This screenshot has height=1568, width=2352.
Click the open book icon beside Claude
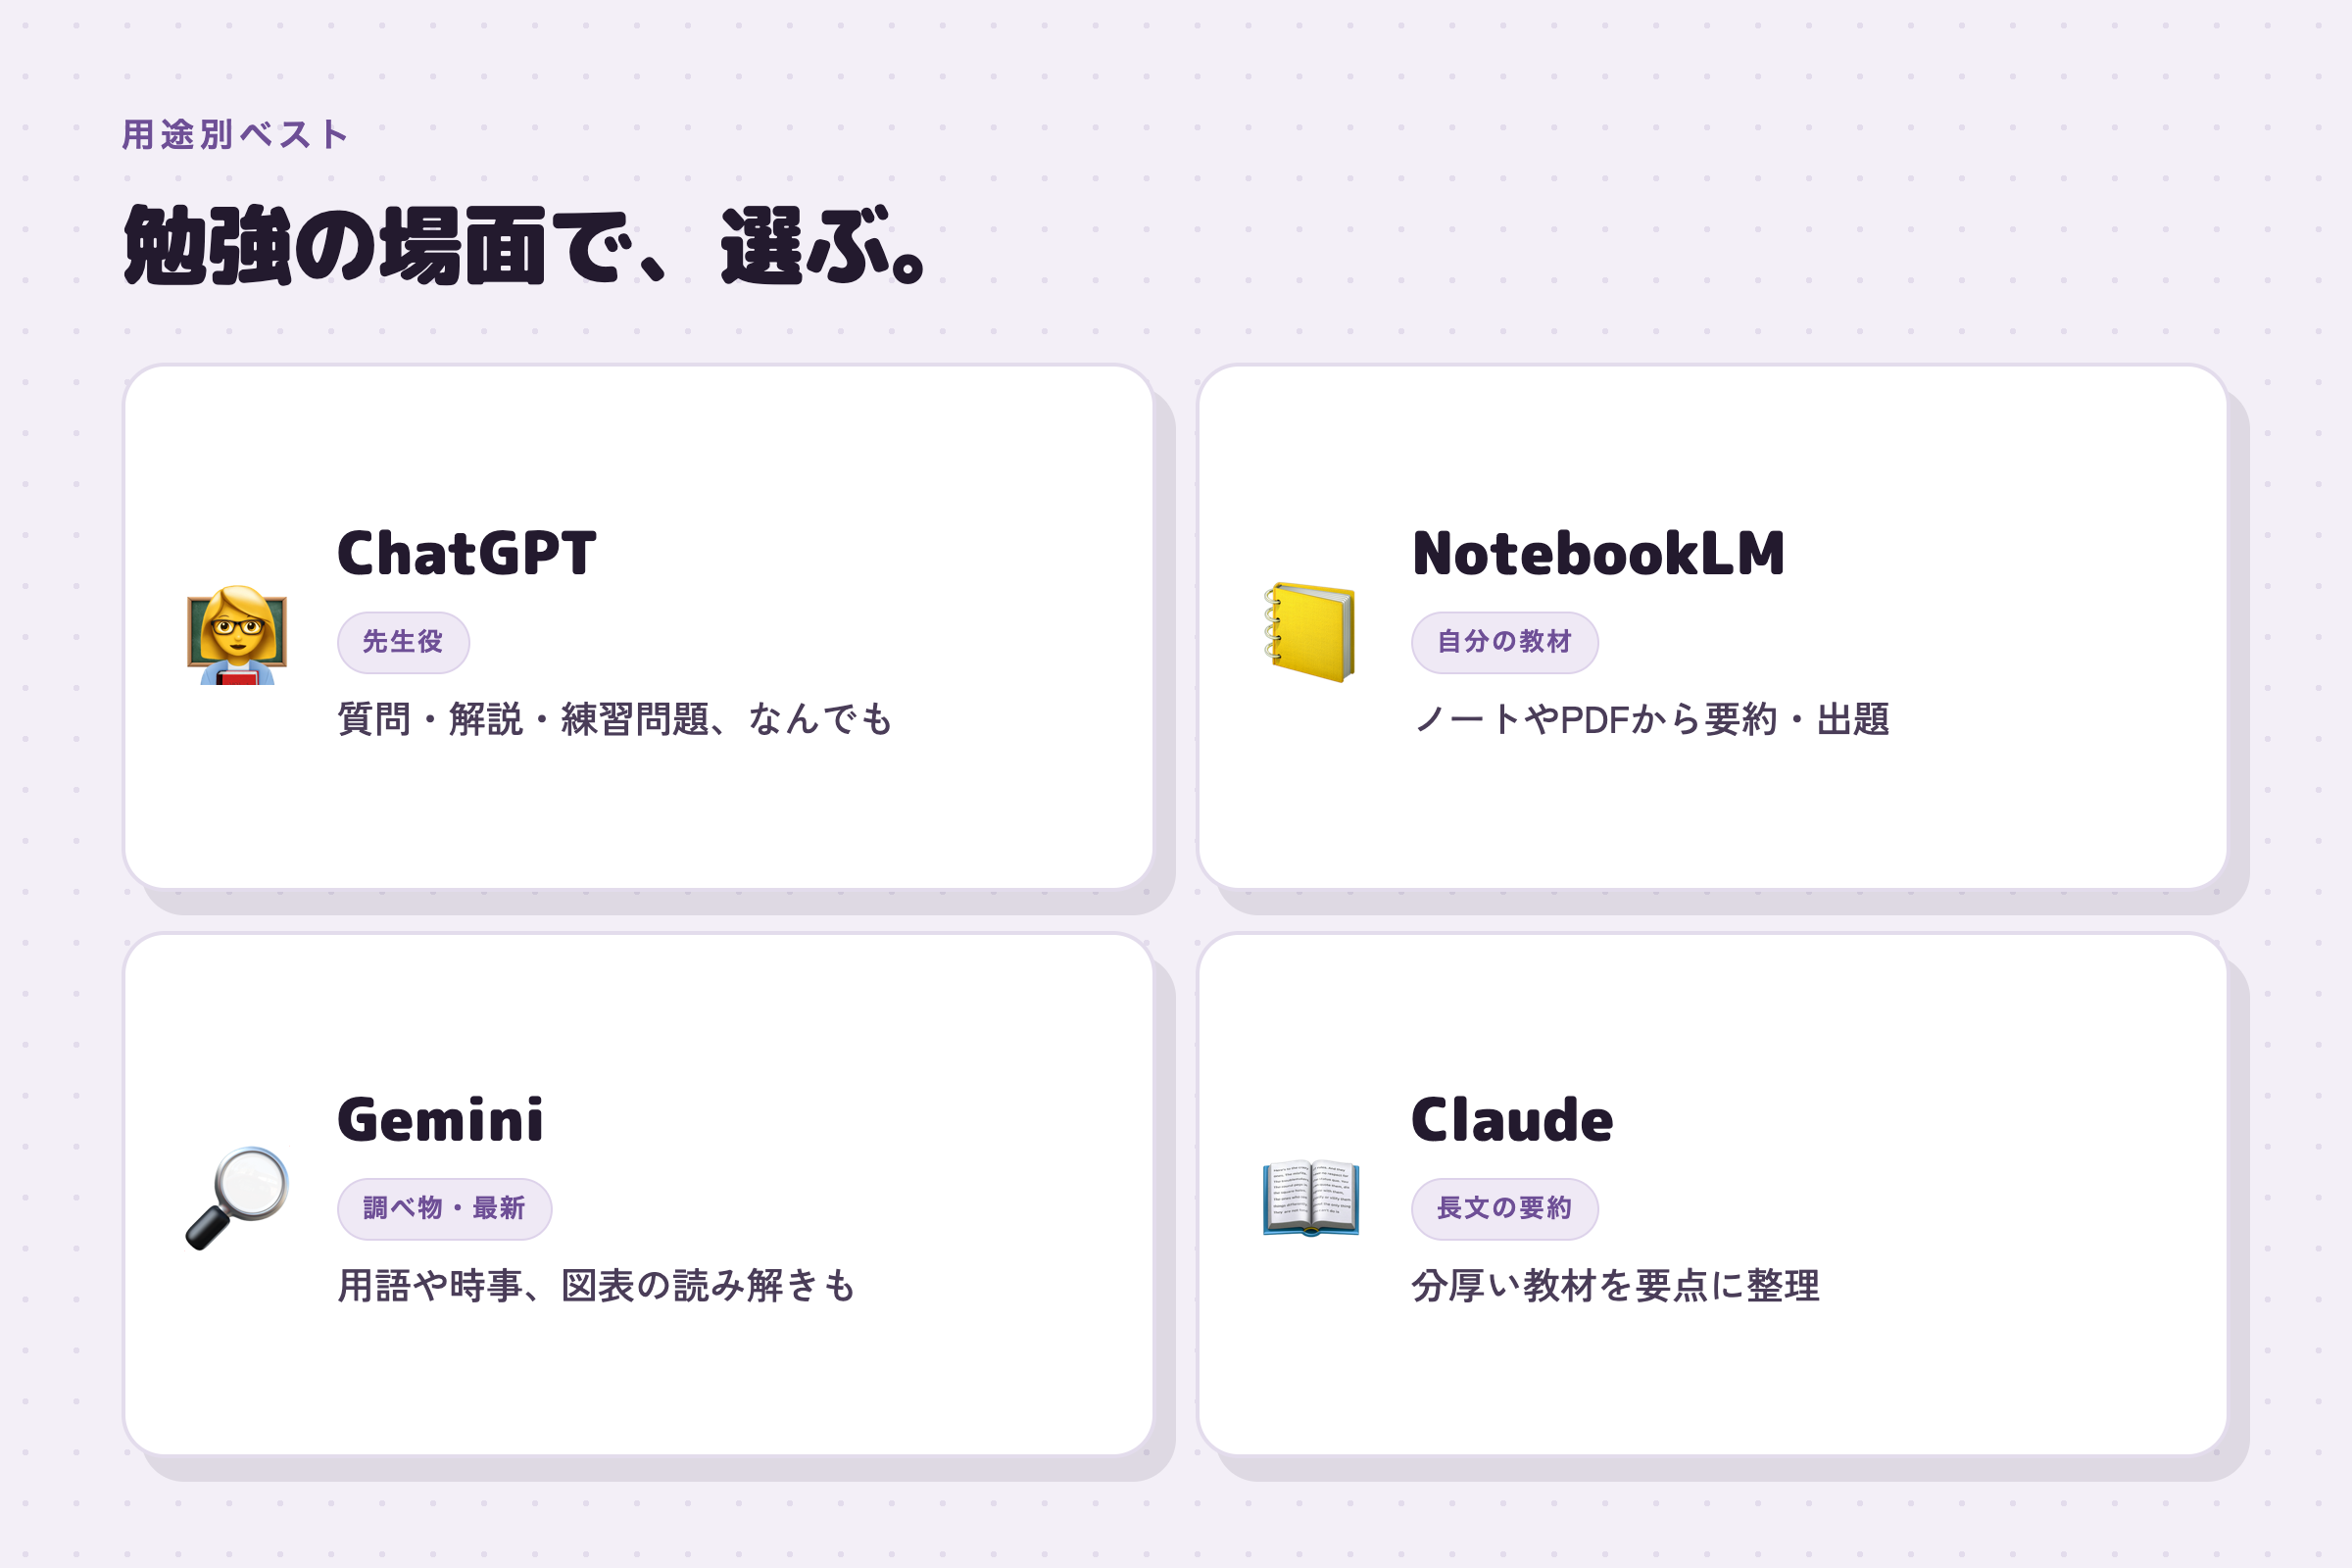[1311, 1198]
